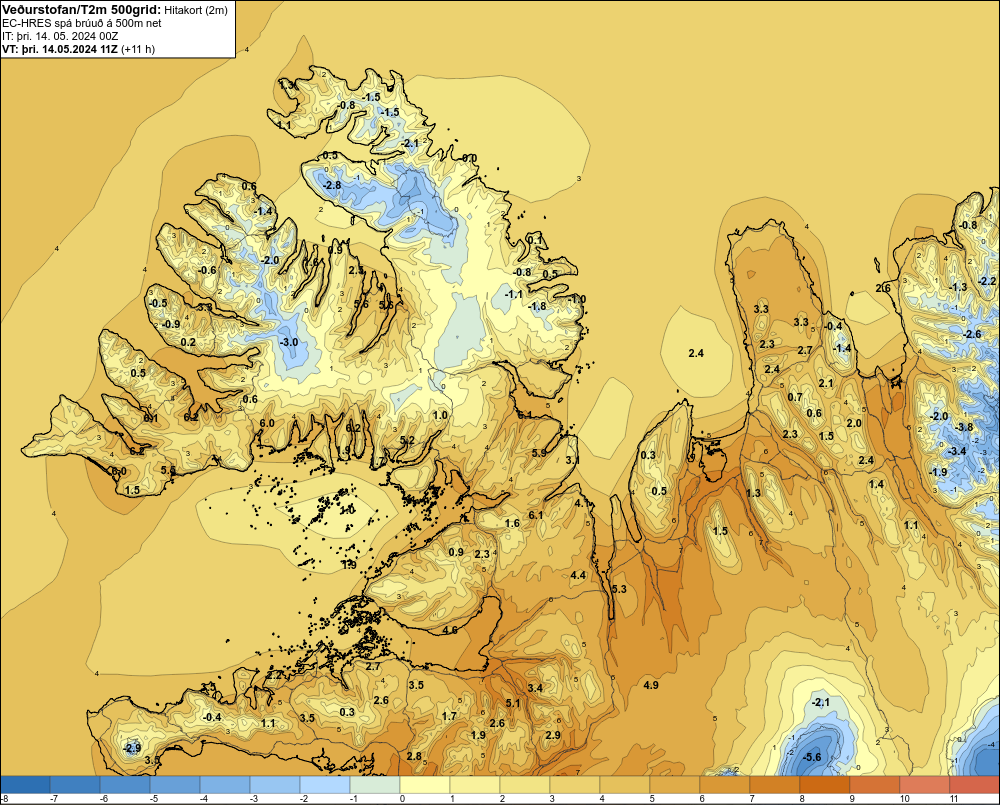Screen dimensions: 1000x805
Task: Click the 4 to 5 legend color swatch
Action: tap(625, 784)
